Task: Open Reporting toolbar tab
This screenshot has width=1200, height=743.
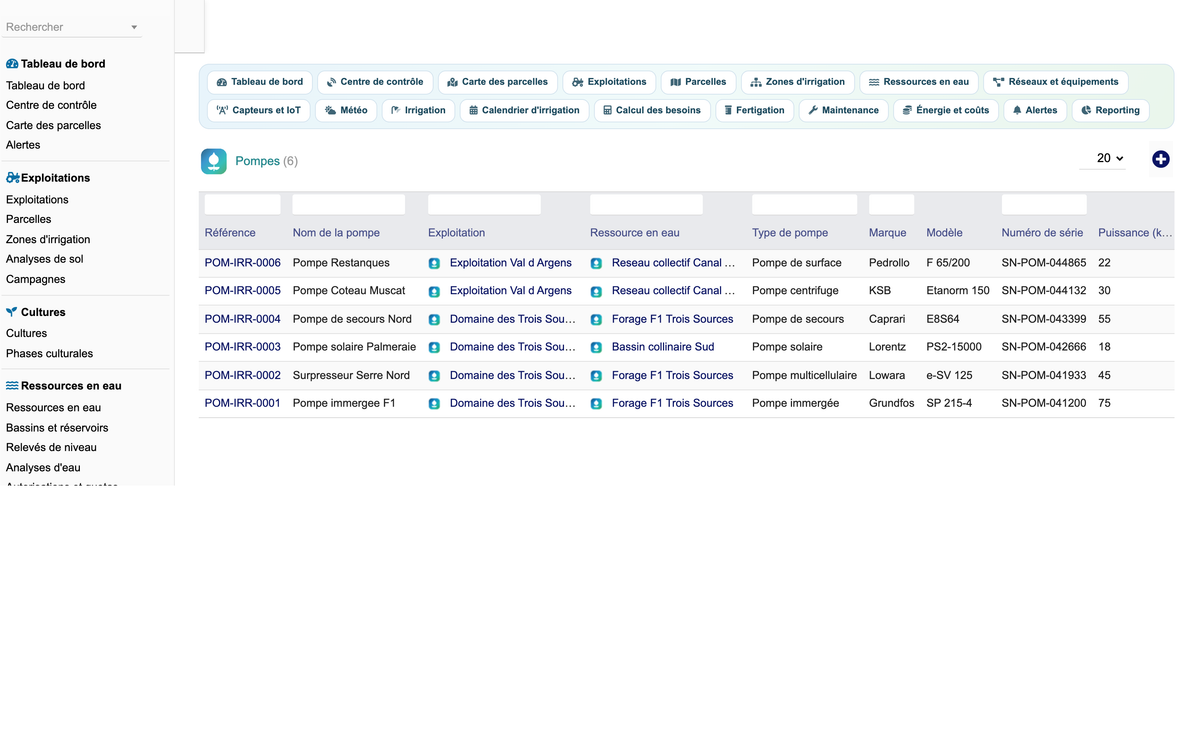Action: [1110, 110]
